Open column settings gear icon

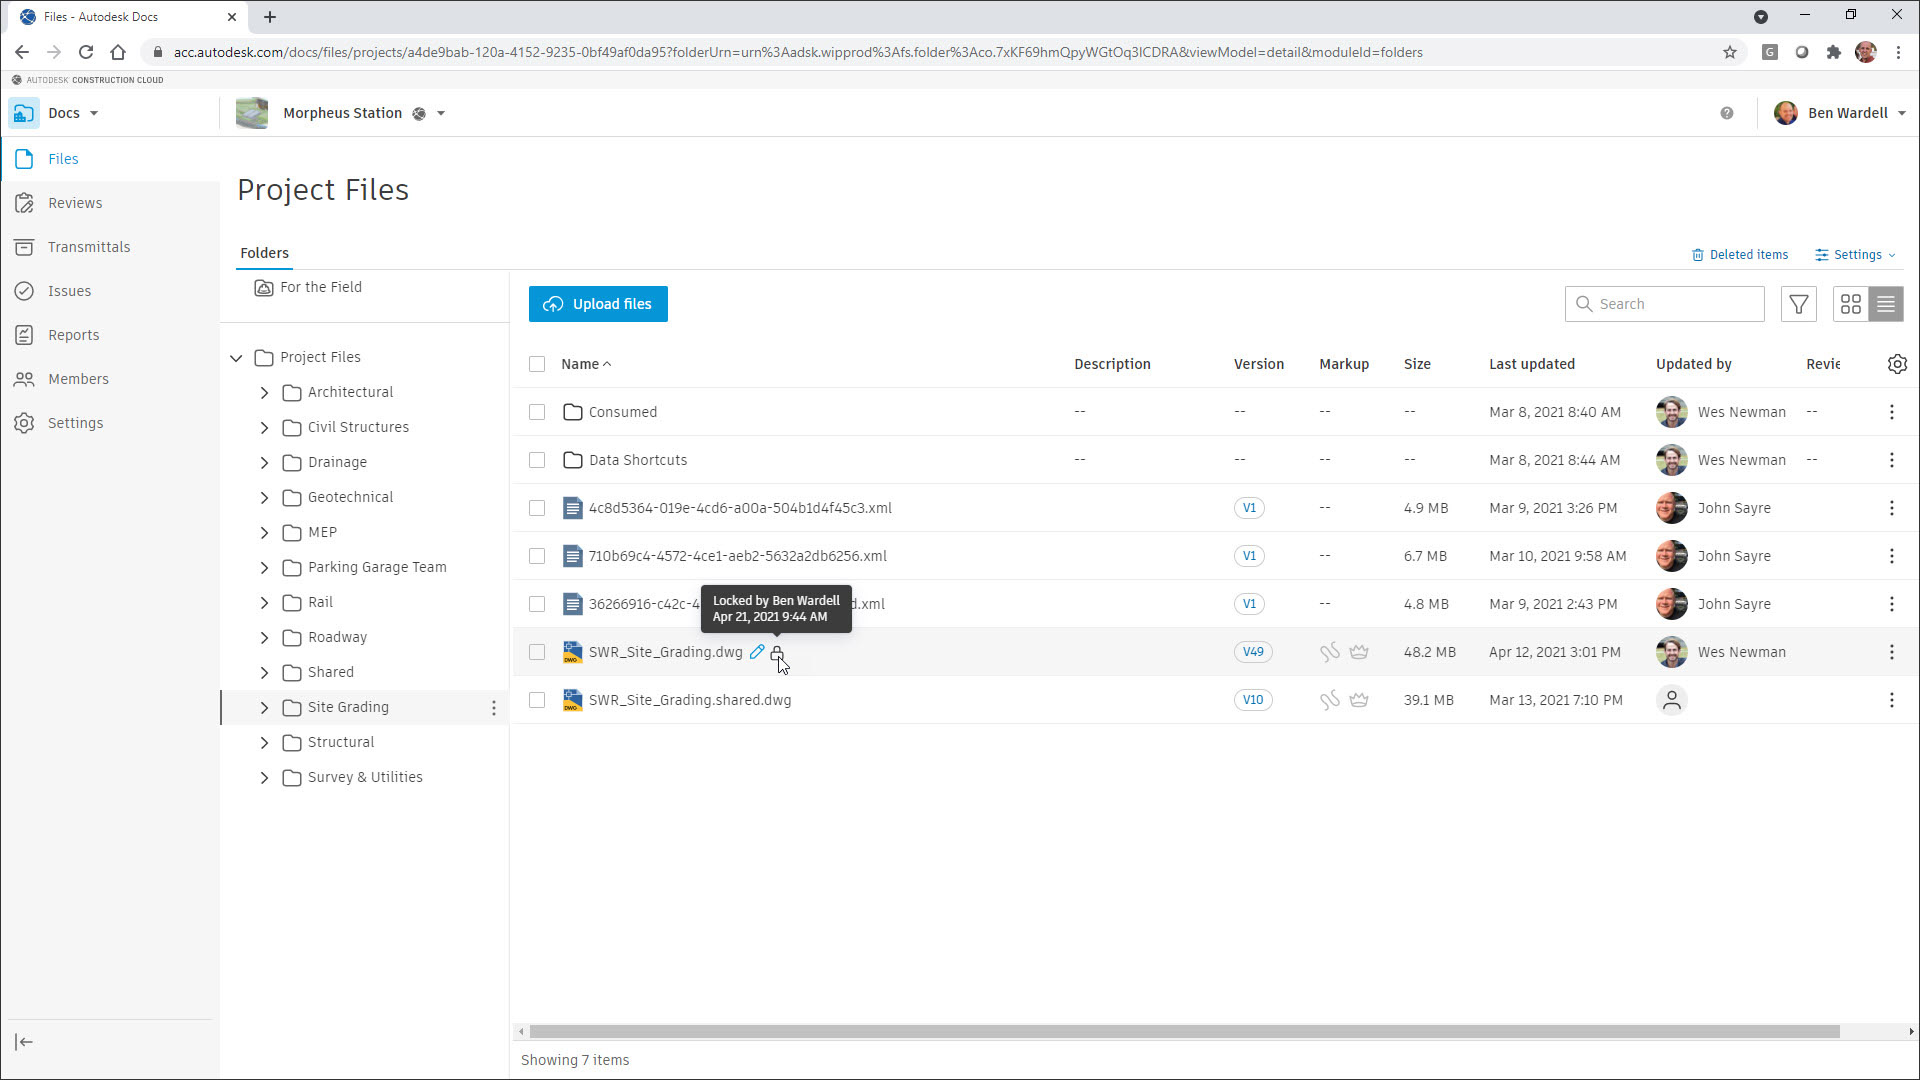point(1897,364)
